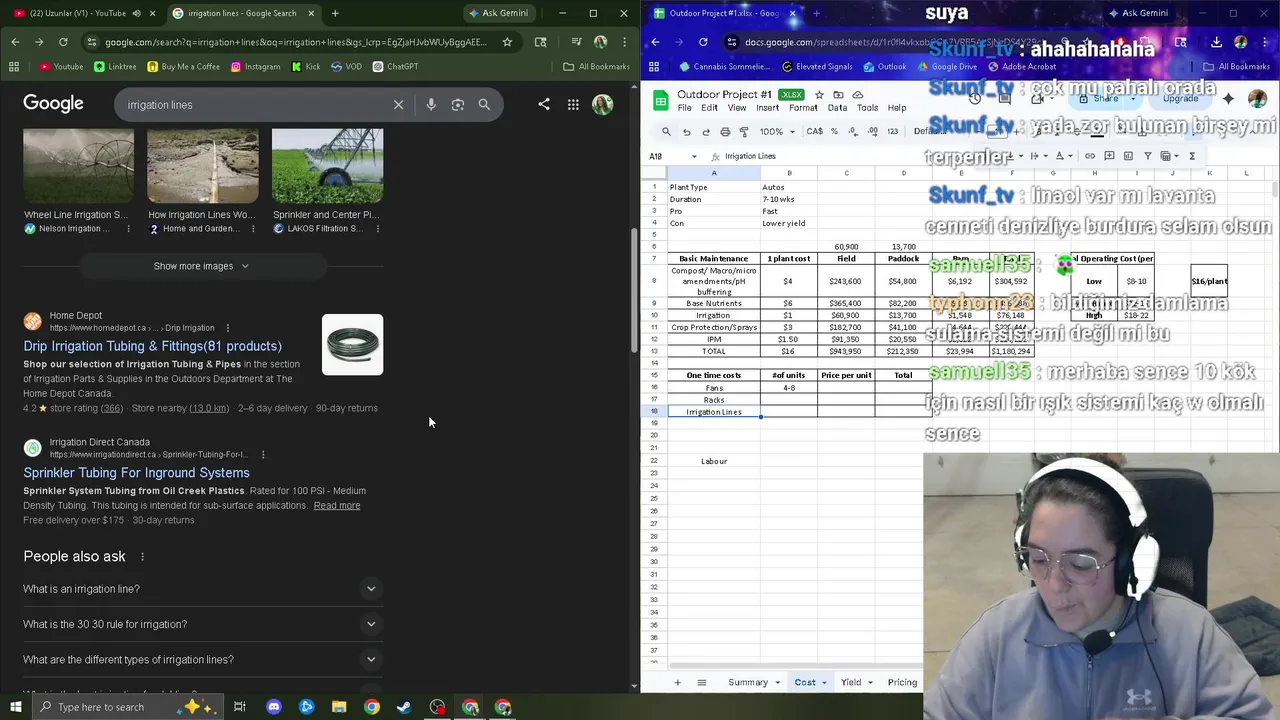This screenshot has height=720, width=1280.
Task: Print the Outdoor Project spreadsheet
Action: pos(725,131)
